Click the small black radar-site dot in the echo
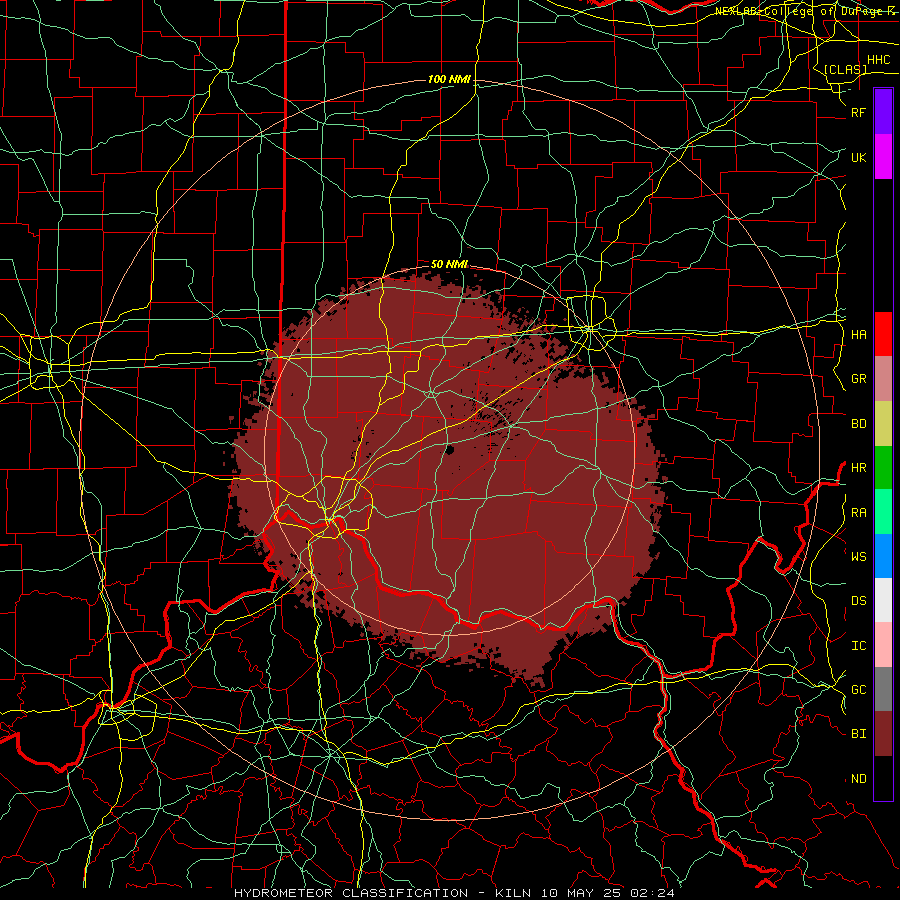Viewport: 900px width, 900px height. click(450, 449)
